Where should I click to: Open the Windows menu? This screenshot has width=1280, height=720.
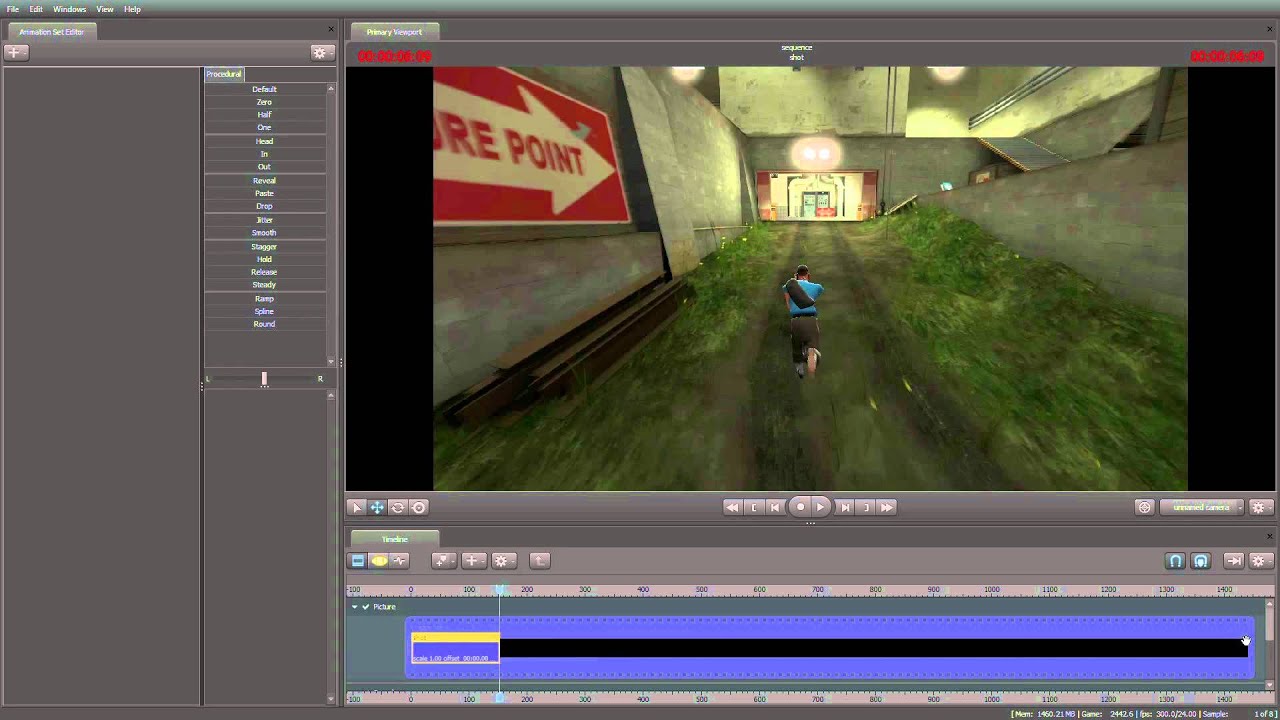point(69,9)
